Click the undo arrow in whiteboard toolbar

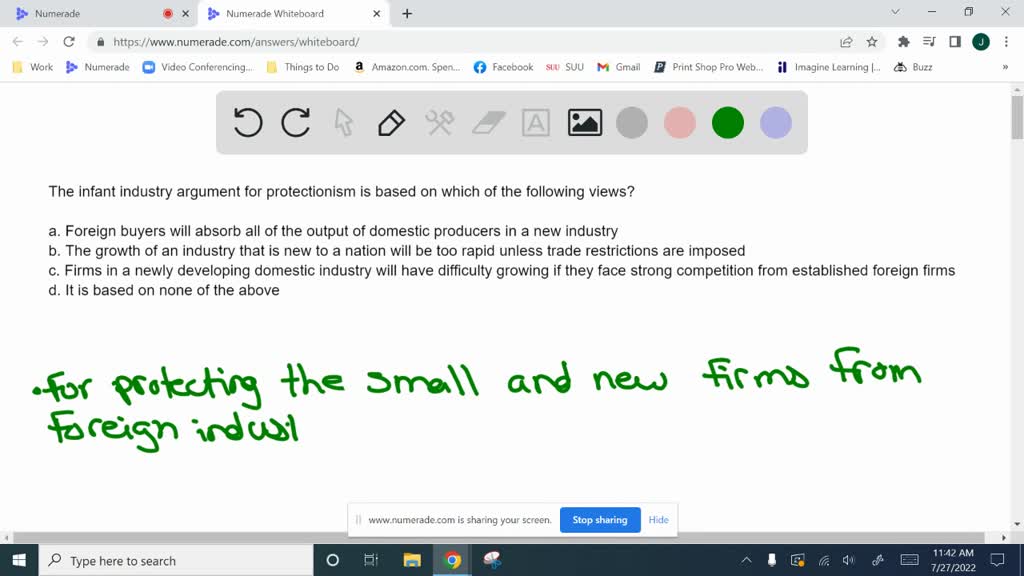click(248, 123)
